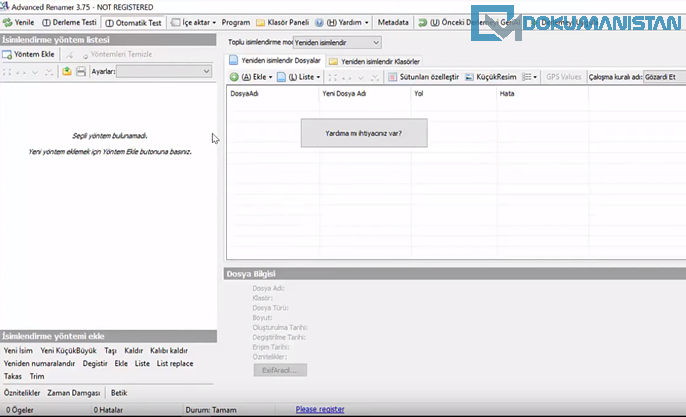
Task: Open the Toplu isimlendirme modu dropdown
Action: pos(337,42)
